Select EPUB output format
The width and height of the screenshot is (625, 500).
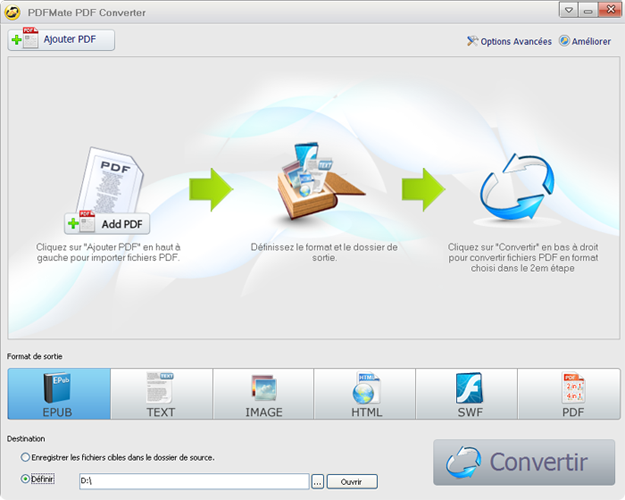pos(59,394)
